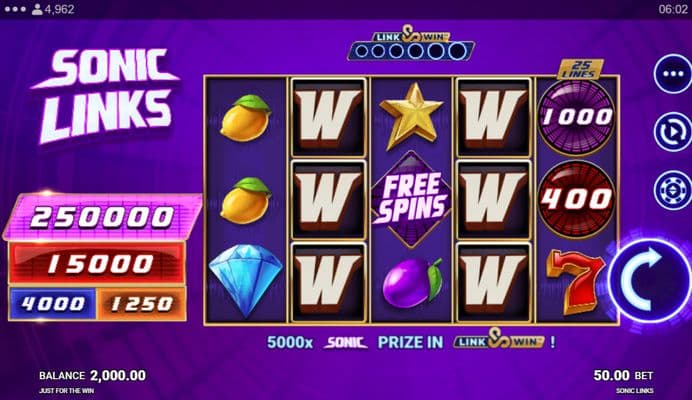Click the 15000 red jackpot panel
Viewport: 692px width, 400px height.
click(x=97, y=264)
